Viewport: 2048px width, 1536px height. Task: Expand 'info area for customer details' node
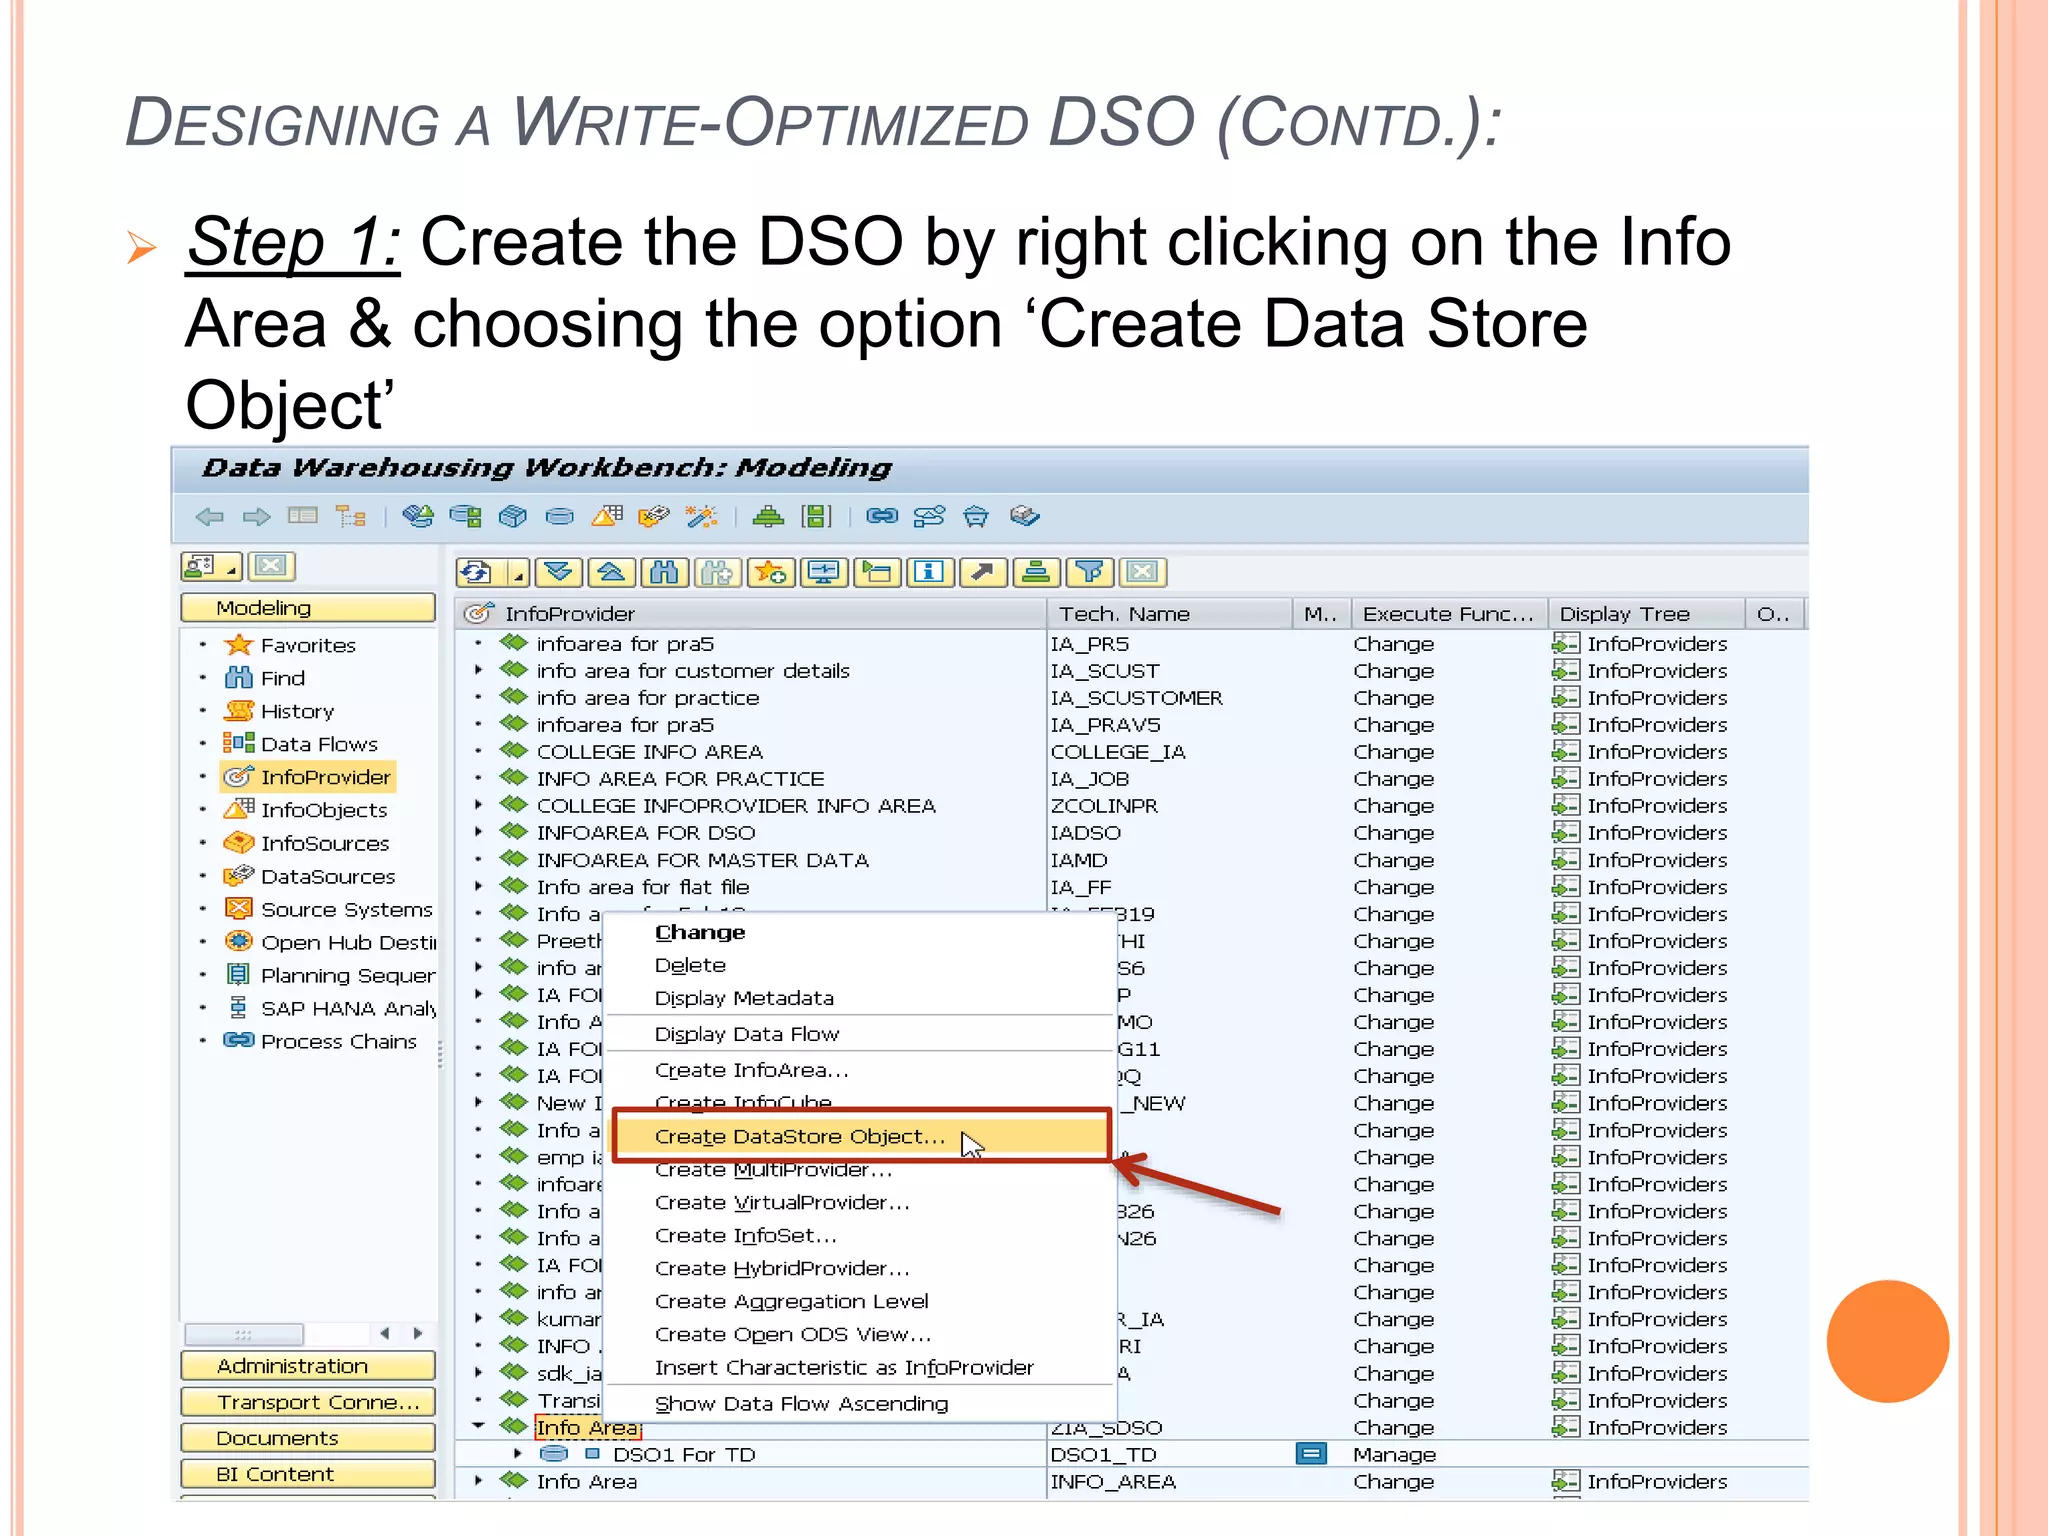click(x=478, y=670)
